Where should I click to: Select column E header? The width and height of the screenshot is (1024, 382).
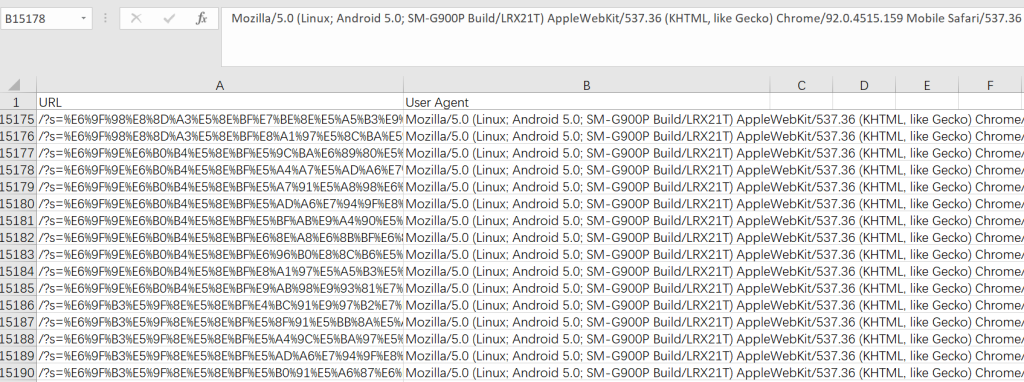927,86
